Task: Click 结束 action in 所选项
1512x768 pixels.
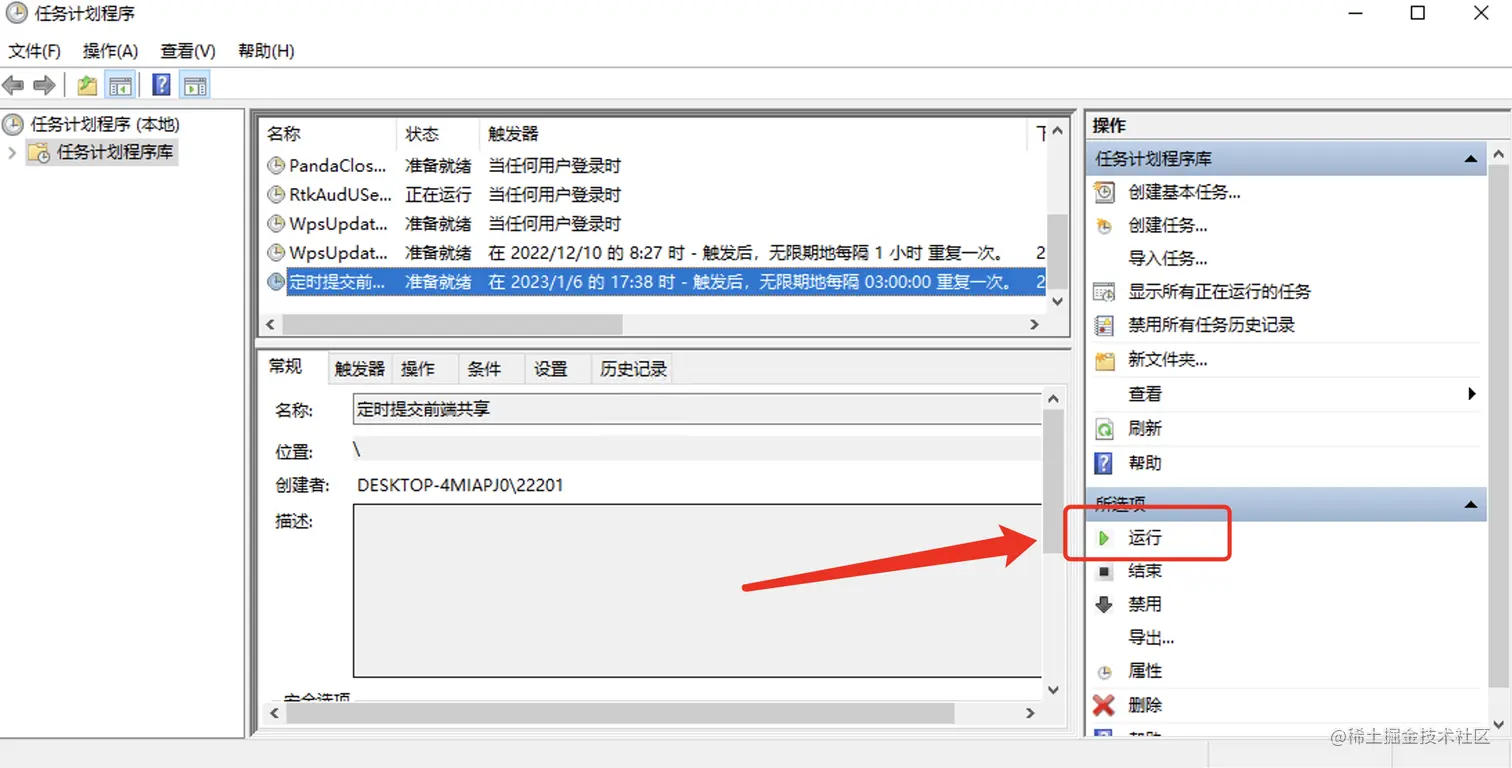Action: [x=1145, y=572]
